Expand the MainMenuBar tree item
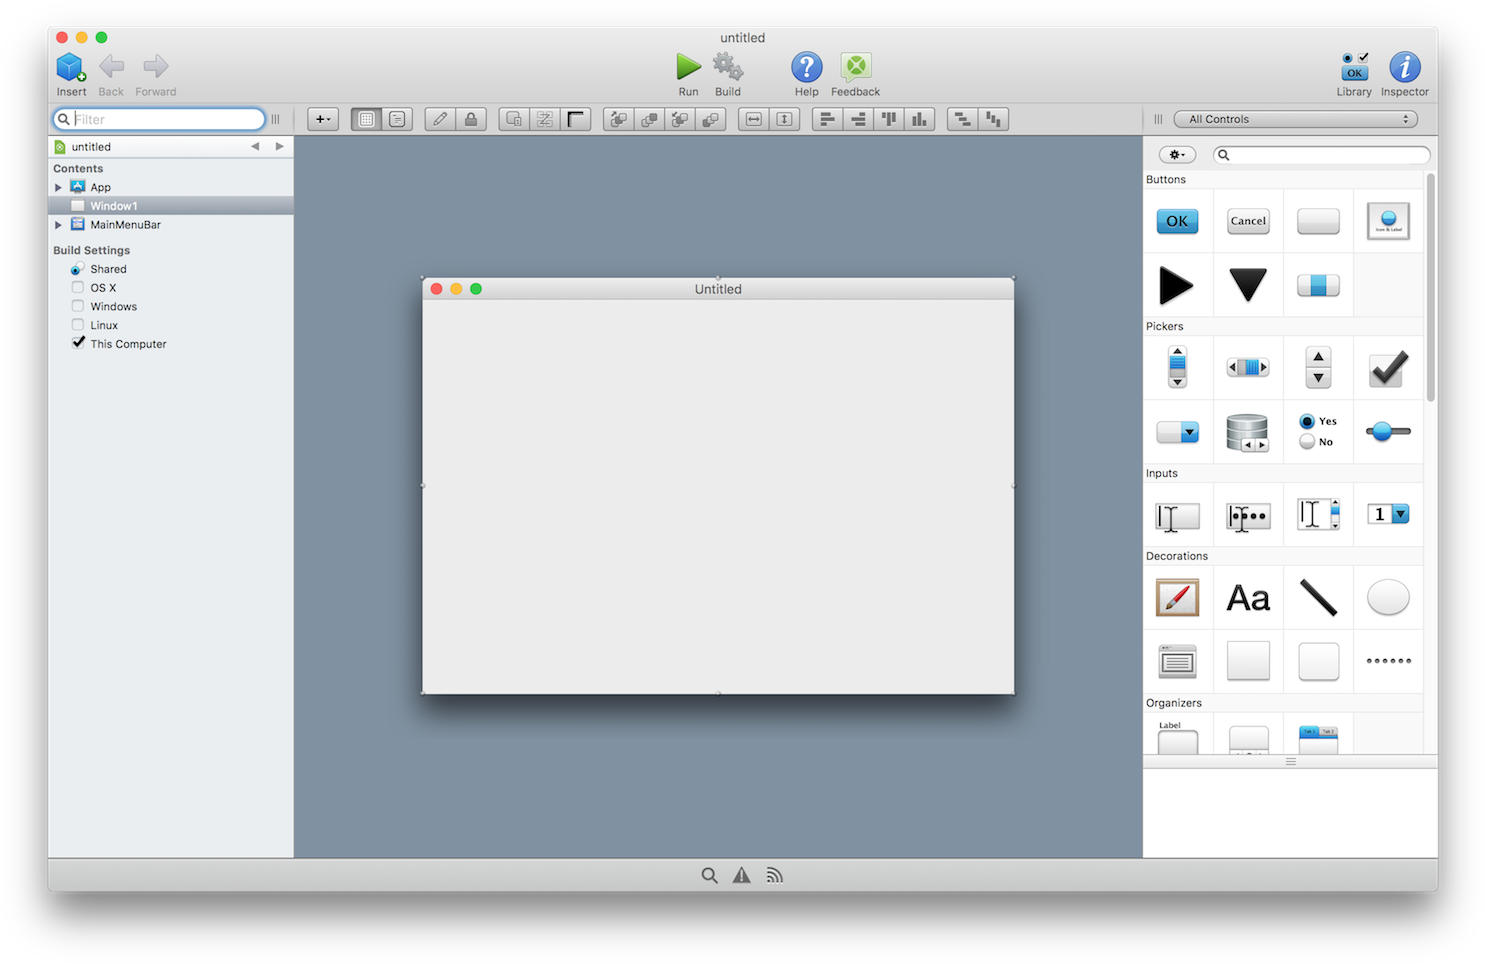The image size is (1485, 964). click(x=58, y=224)
